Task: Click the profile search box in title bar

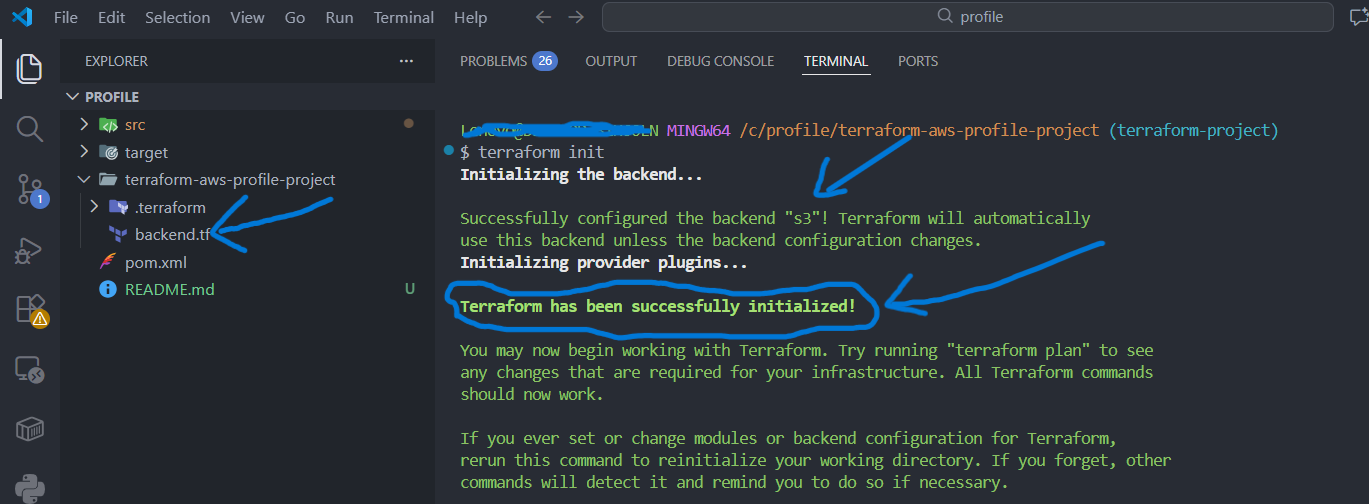Action: coord(968,17)
